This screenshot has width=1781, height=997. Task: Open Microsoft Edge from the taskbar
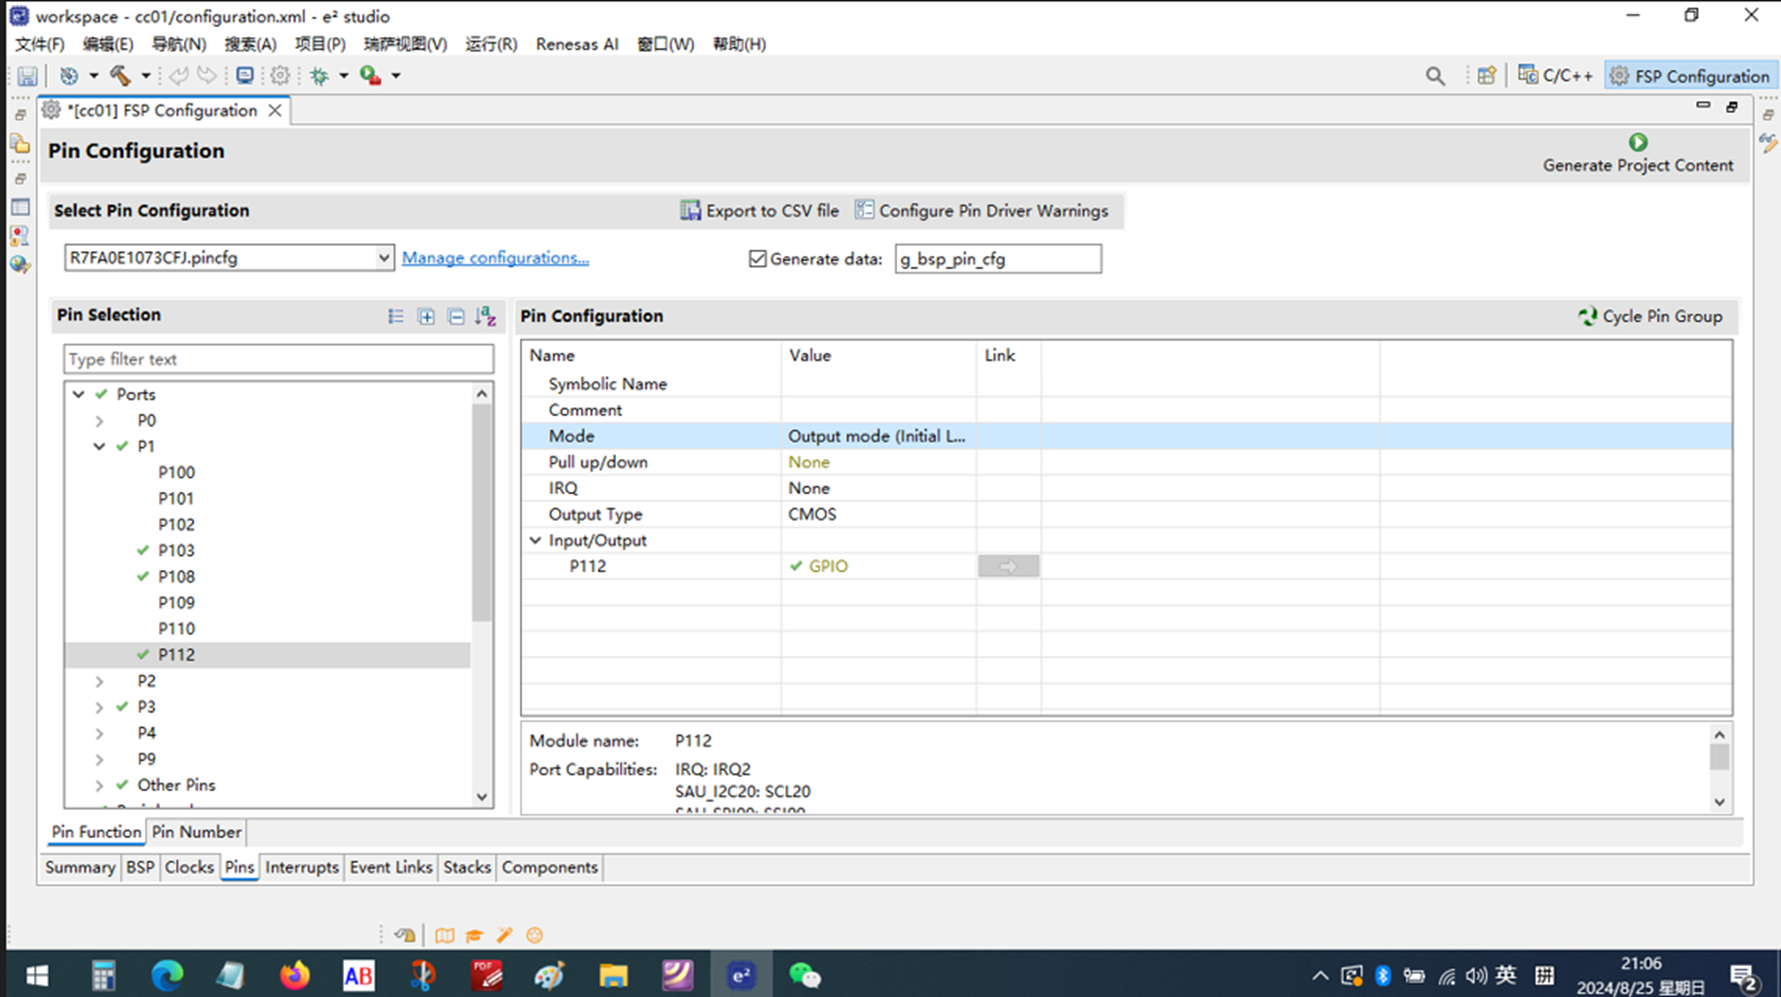167,975
